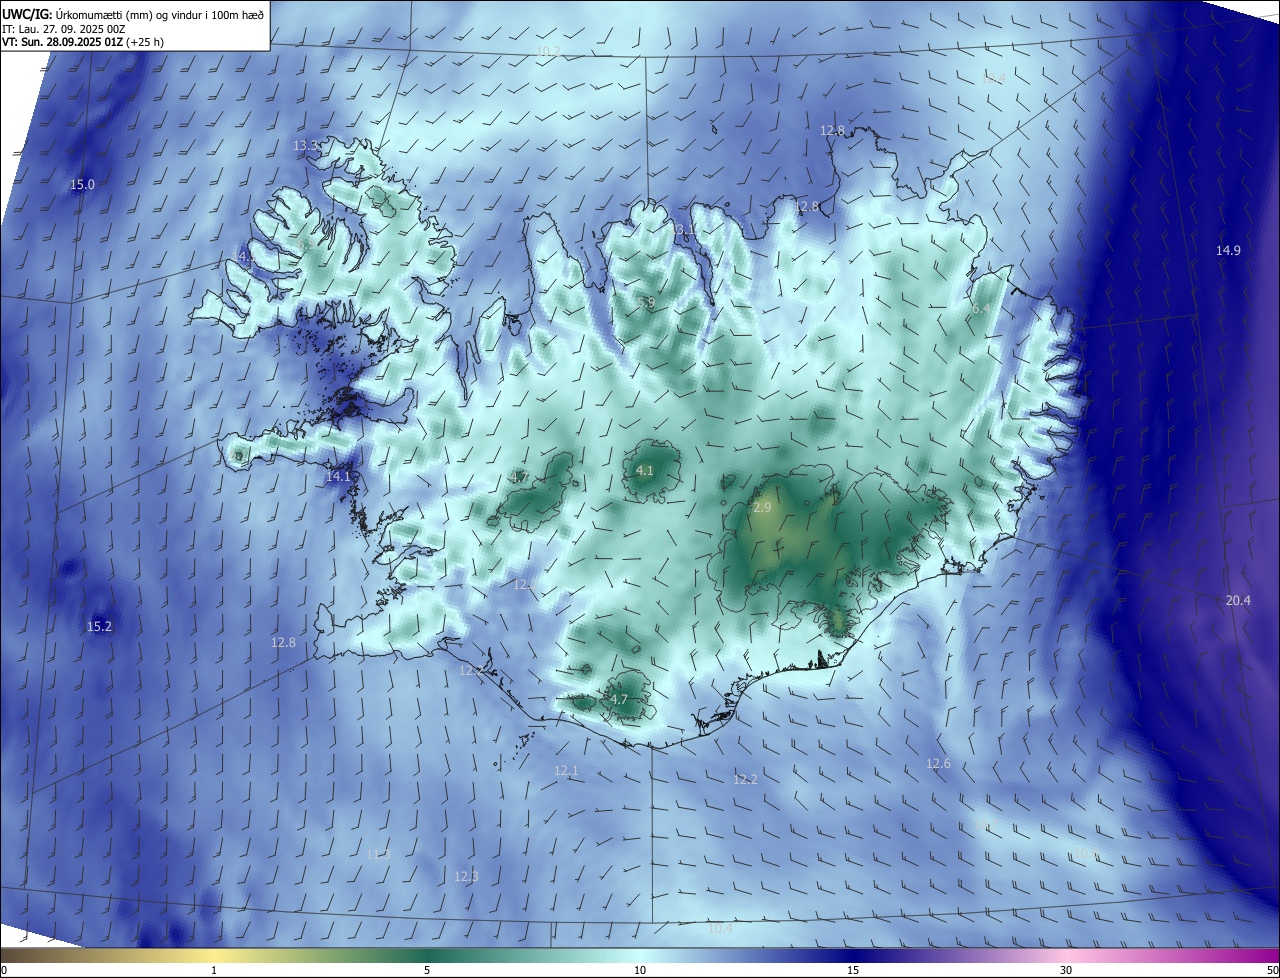1280x978 pixels.
Task: Click the "IT: Lau. 27. 09. 2025 00Z" line
Action: 63,29
